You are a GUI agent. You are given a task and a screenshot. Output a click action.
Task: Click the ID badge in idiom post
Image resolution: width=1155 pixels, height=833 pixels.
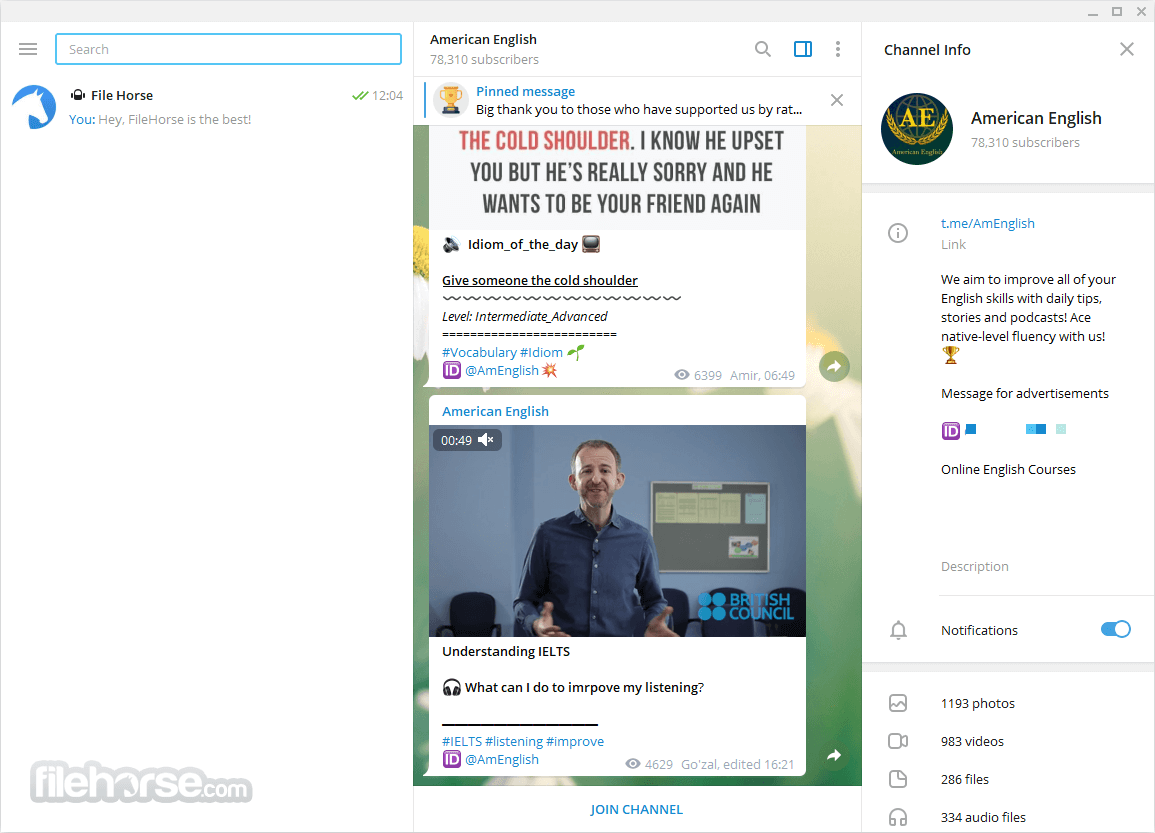pos(451,370)
